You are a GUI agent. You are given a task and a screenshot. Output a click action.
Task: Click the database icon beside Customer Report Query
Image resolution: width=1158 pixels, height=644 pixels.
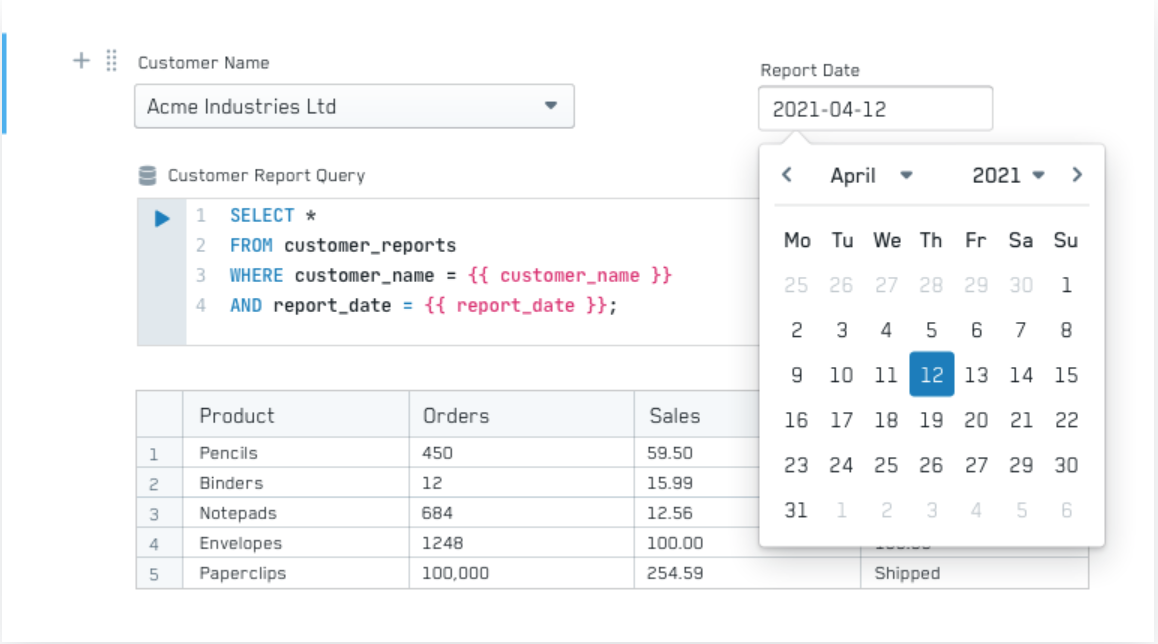148,176
